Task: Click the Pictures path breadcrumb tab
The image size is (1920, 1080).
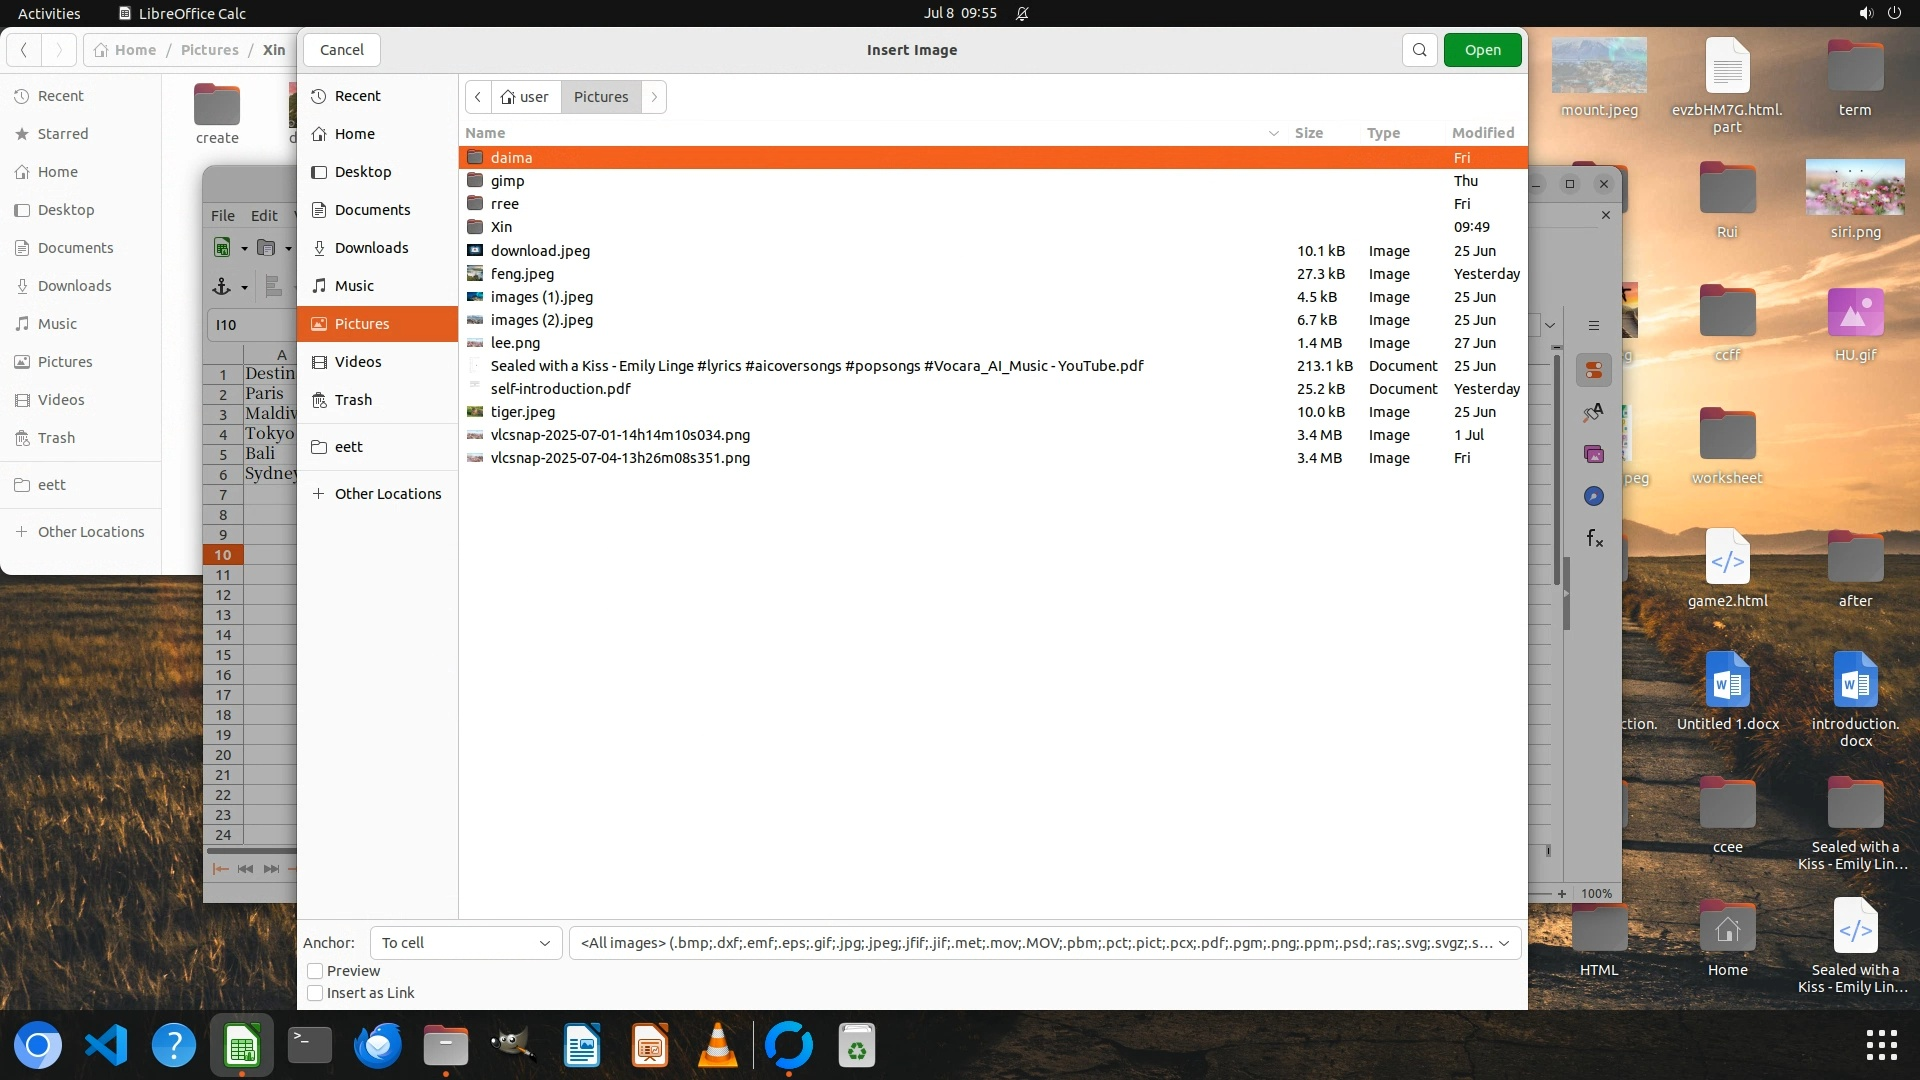Action: coord(601,97)
